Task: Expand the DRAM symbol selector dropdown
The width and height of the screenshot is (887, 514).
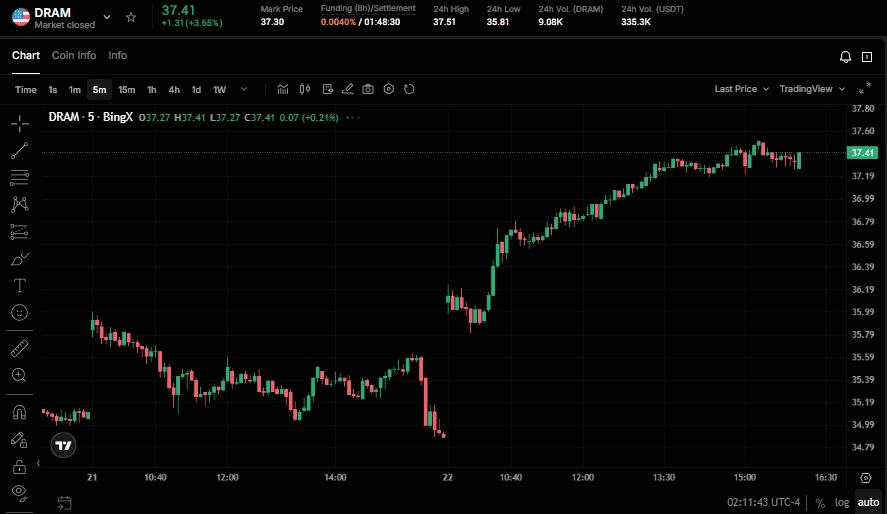Action: pyautogui.click(x=107, y=17)
